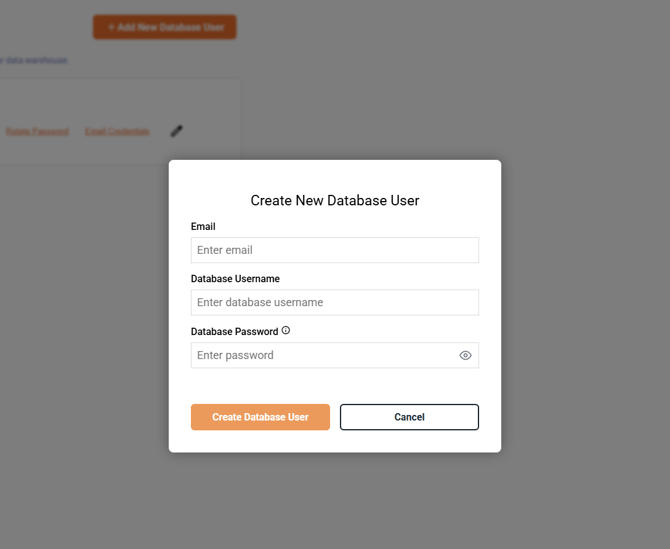Click the Database Password label text

pyautogui.click(x=234, y=331)
